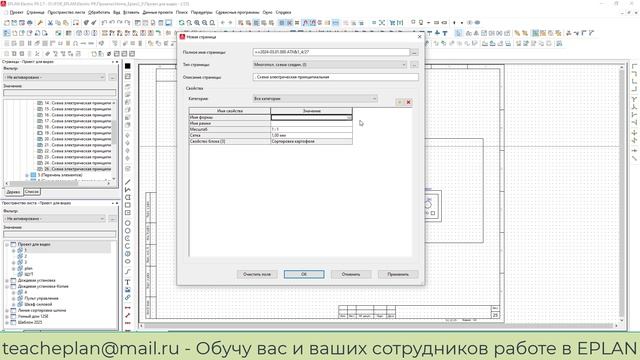Select 'Шкаф силовой' in layout space tree
Viewport: 640px width, 360px height.
click(38, 304)
